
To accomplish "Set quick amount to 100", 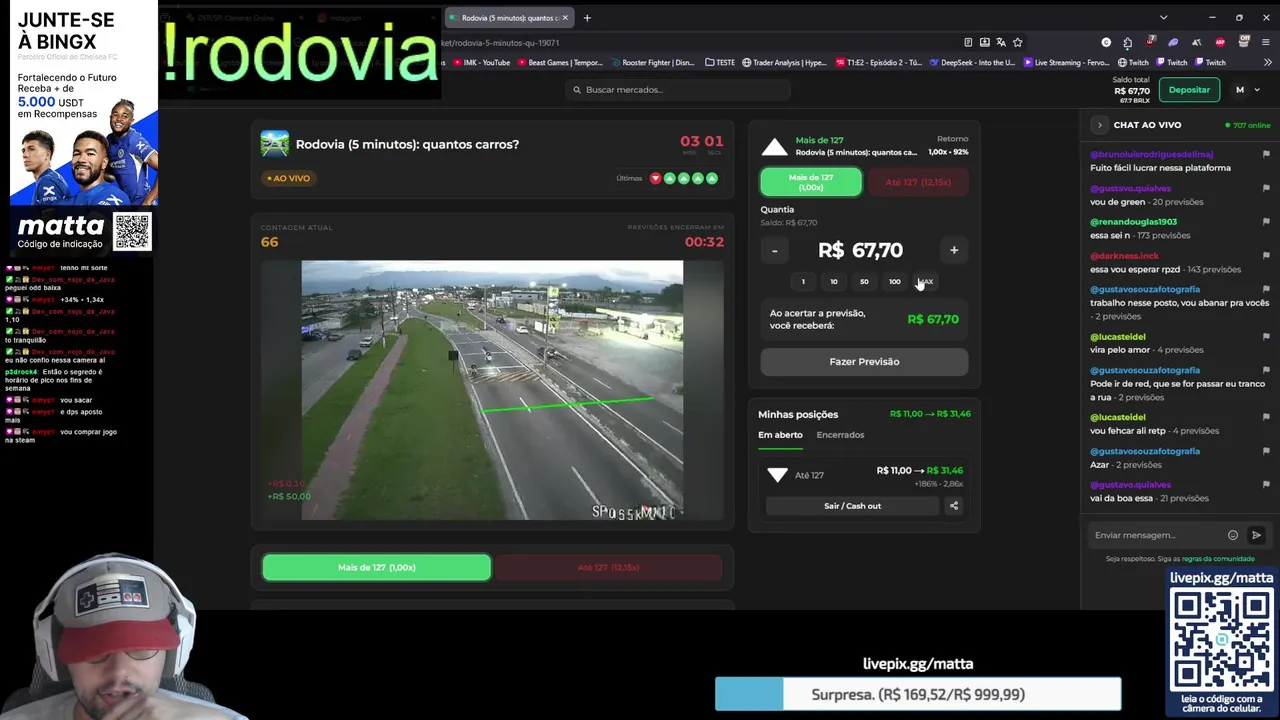I will (895, 282).
